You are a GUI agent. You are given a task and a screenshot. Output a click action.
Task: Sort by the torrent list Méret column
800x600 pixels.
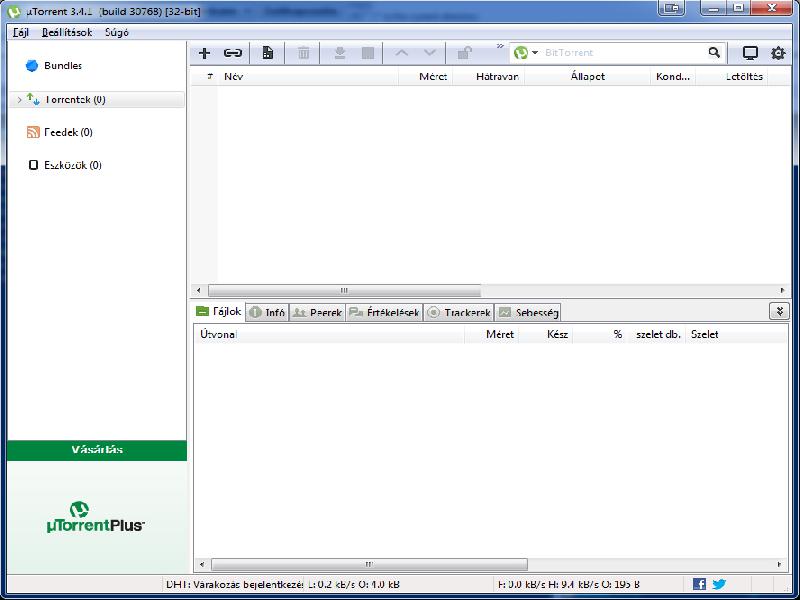tap(426, 77)
